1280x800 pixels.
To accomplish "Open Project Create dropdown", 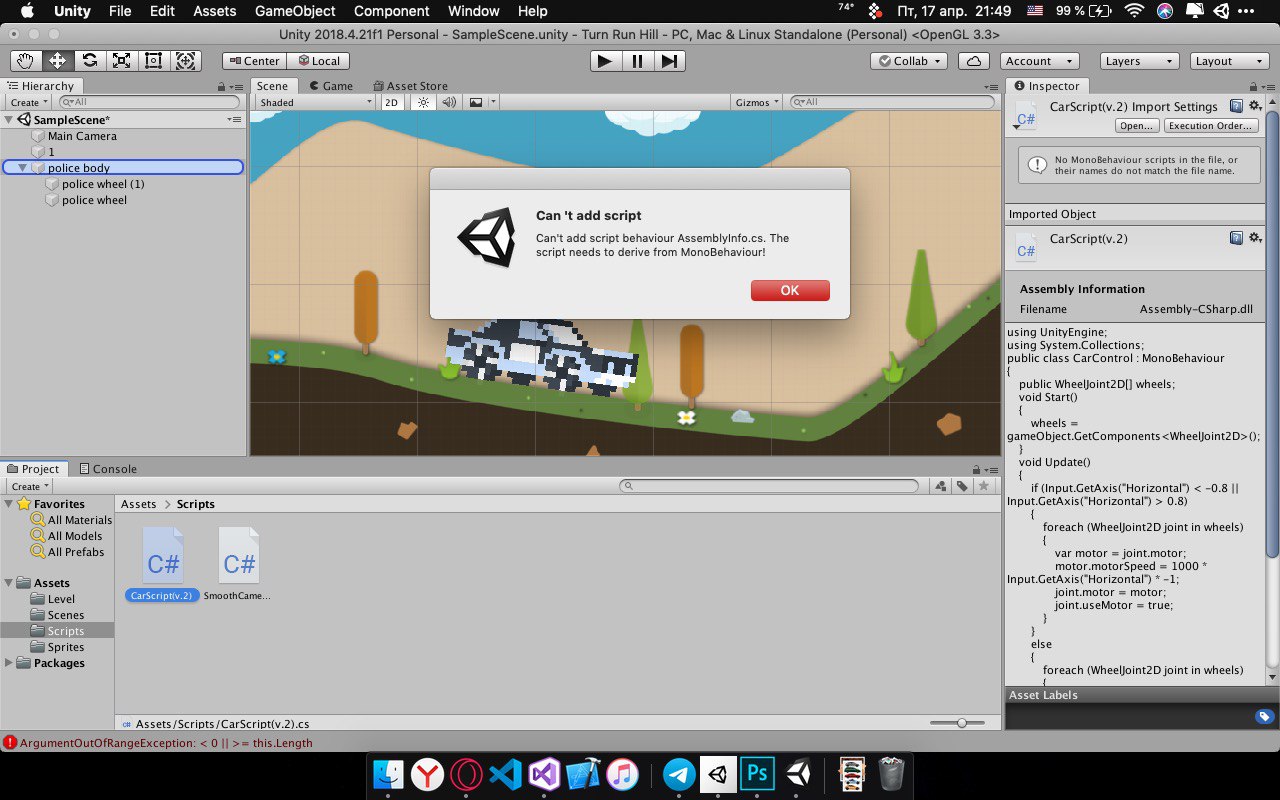I will click(28, 486).
